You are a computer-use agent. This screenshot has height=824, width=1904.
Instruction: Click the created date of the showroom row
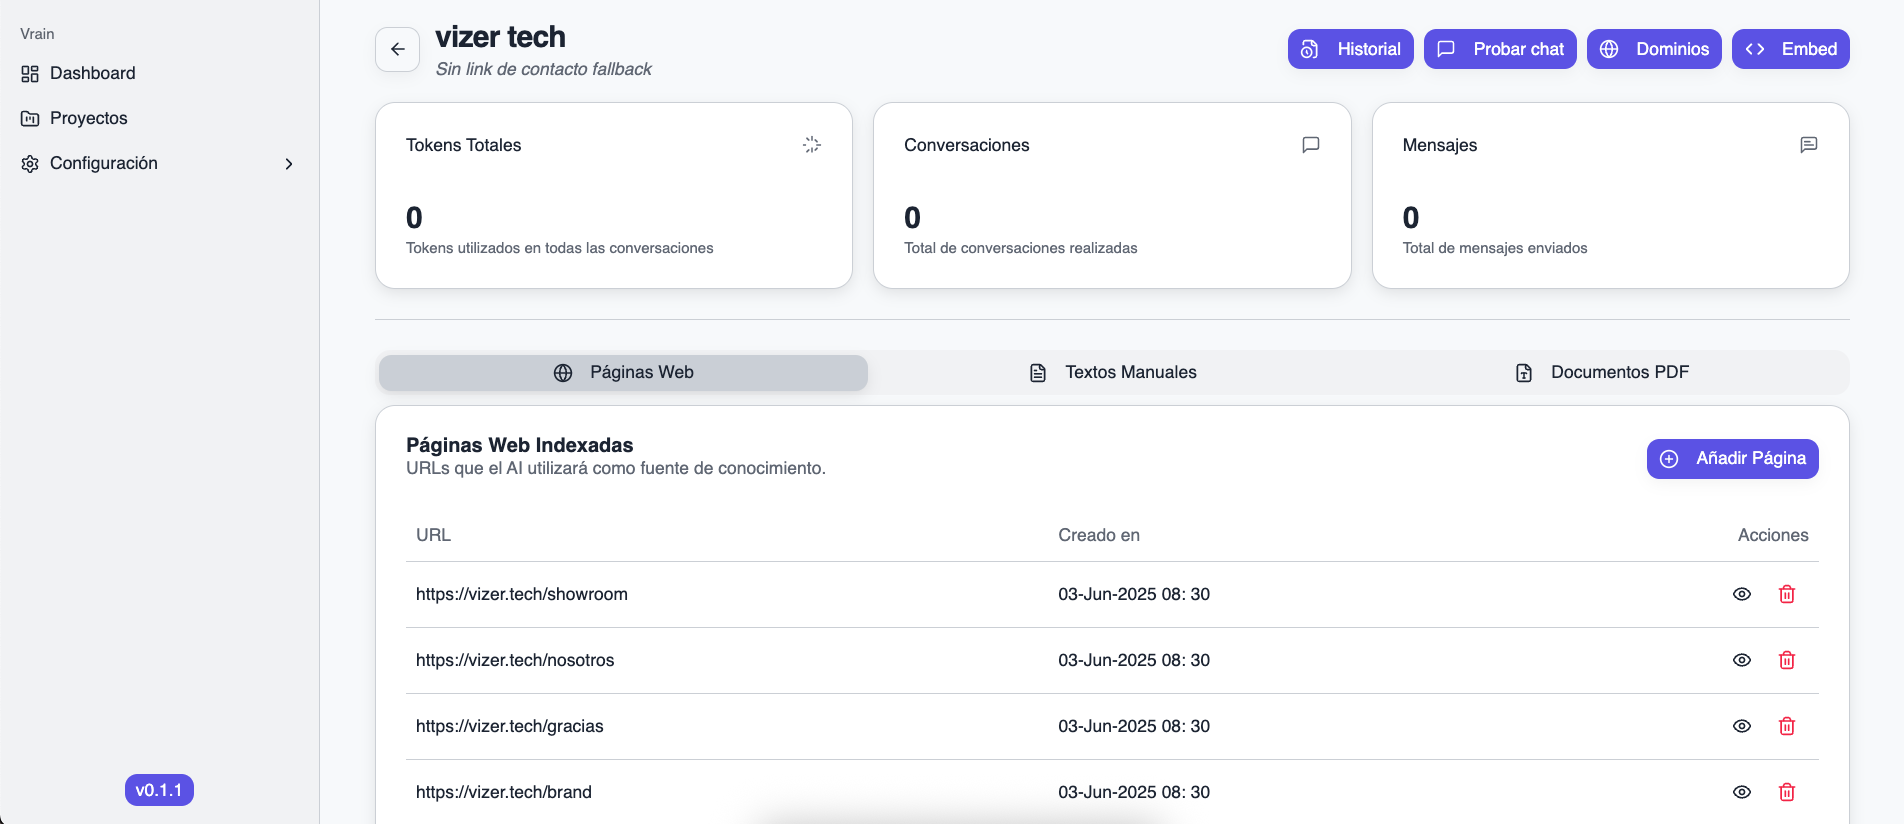(x=1134, y=594)
